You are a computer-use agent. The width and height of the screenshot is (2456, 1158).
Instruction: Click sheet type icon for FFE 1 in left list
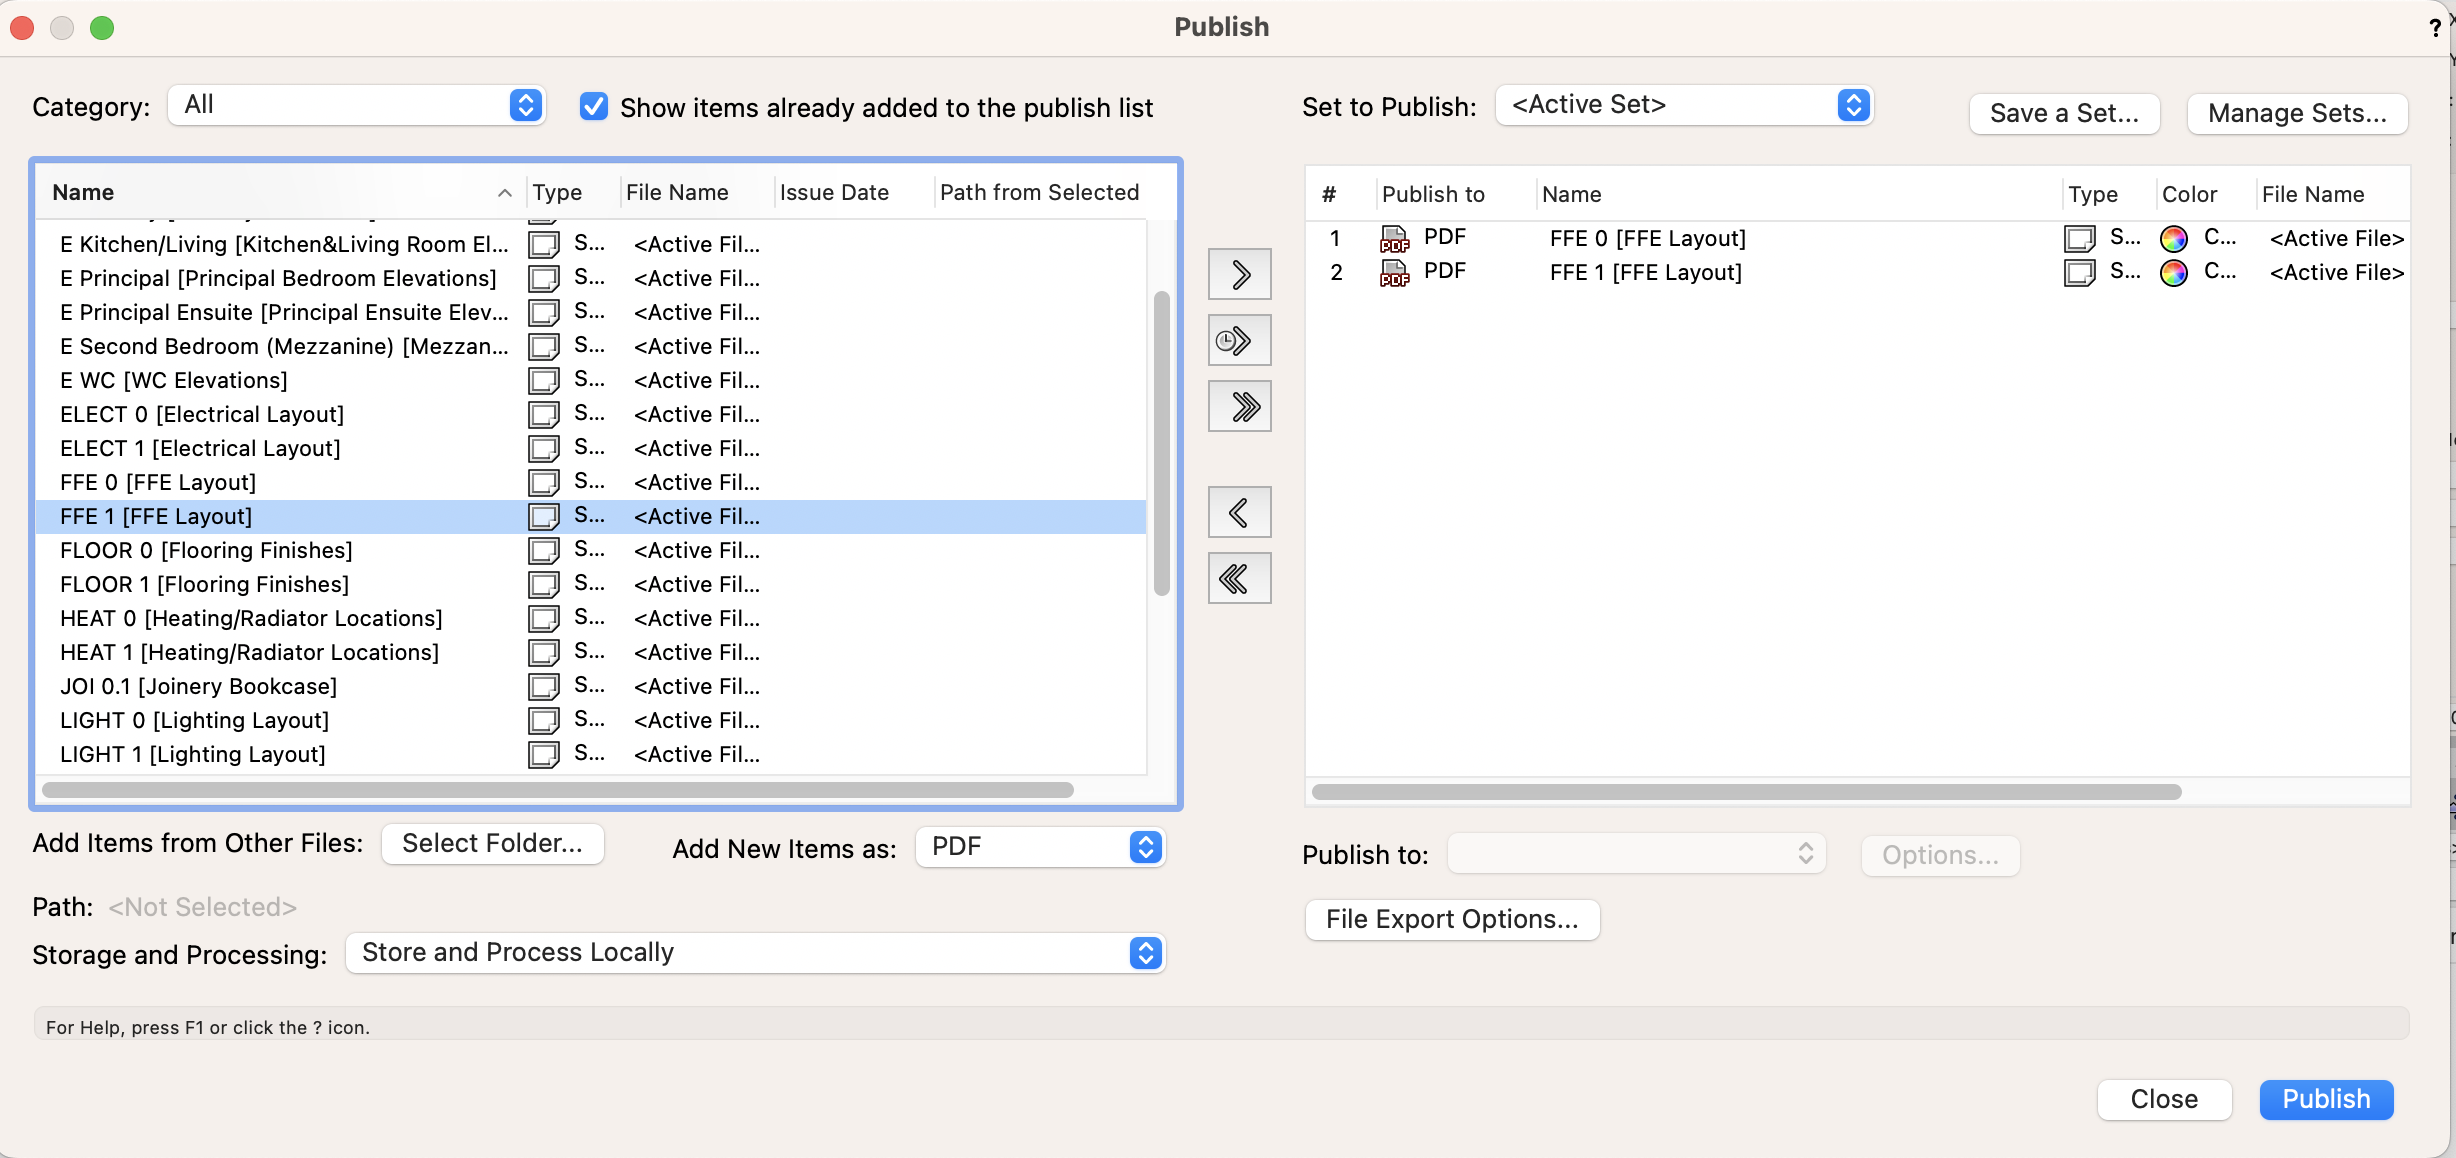point(543,517)
